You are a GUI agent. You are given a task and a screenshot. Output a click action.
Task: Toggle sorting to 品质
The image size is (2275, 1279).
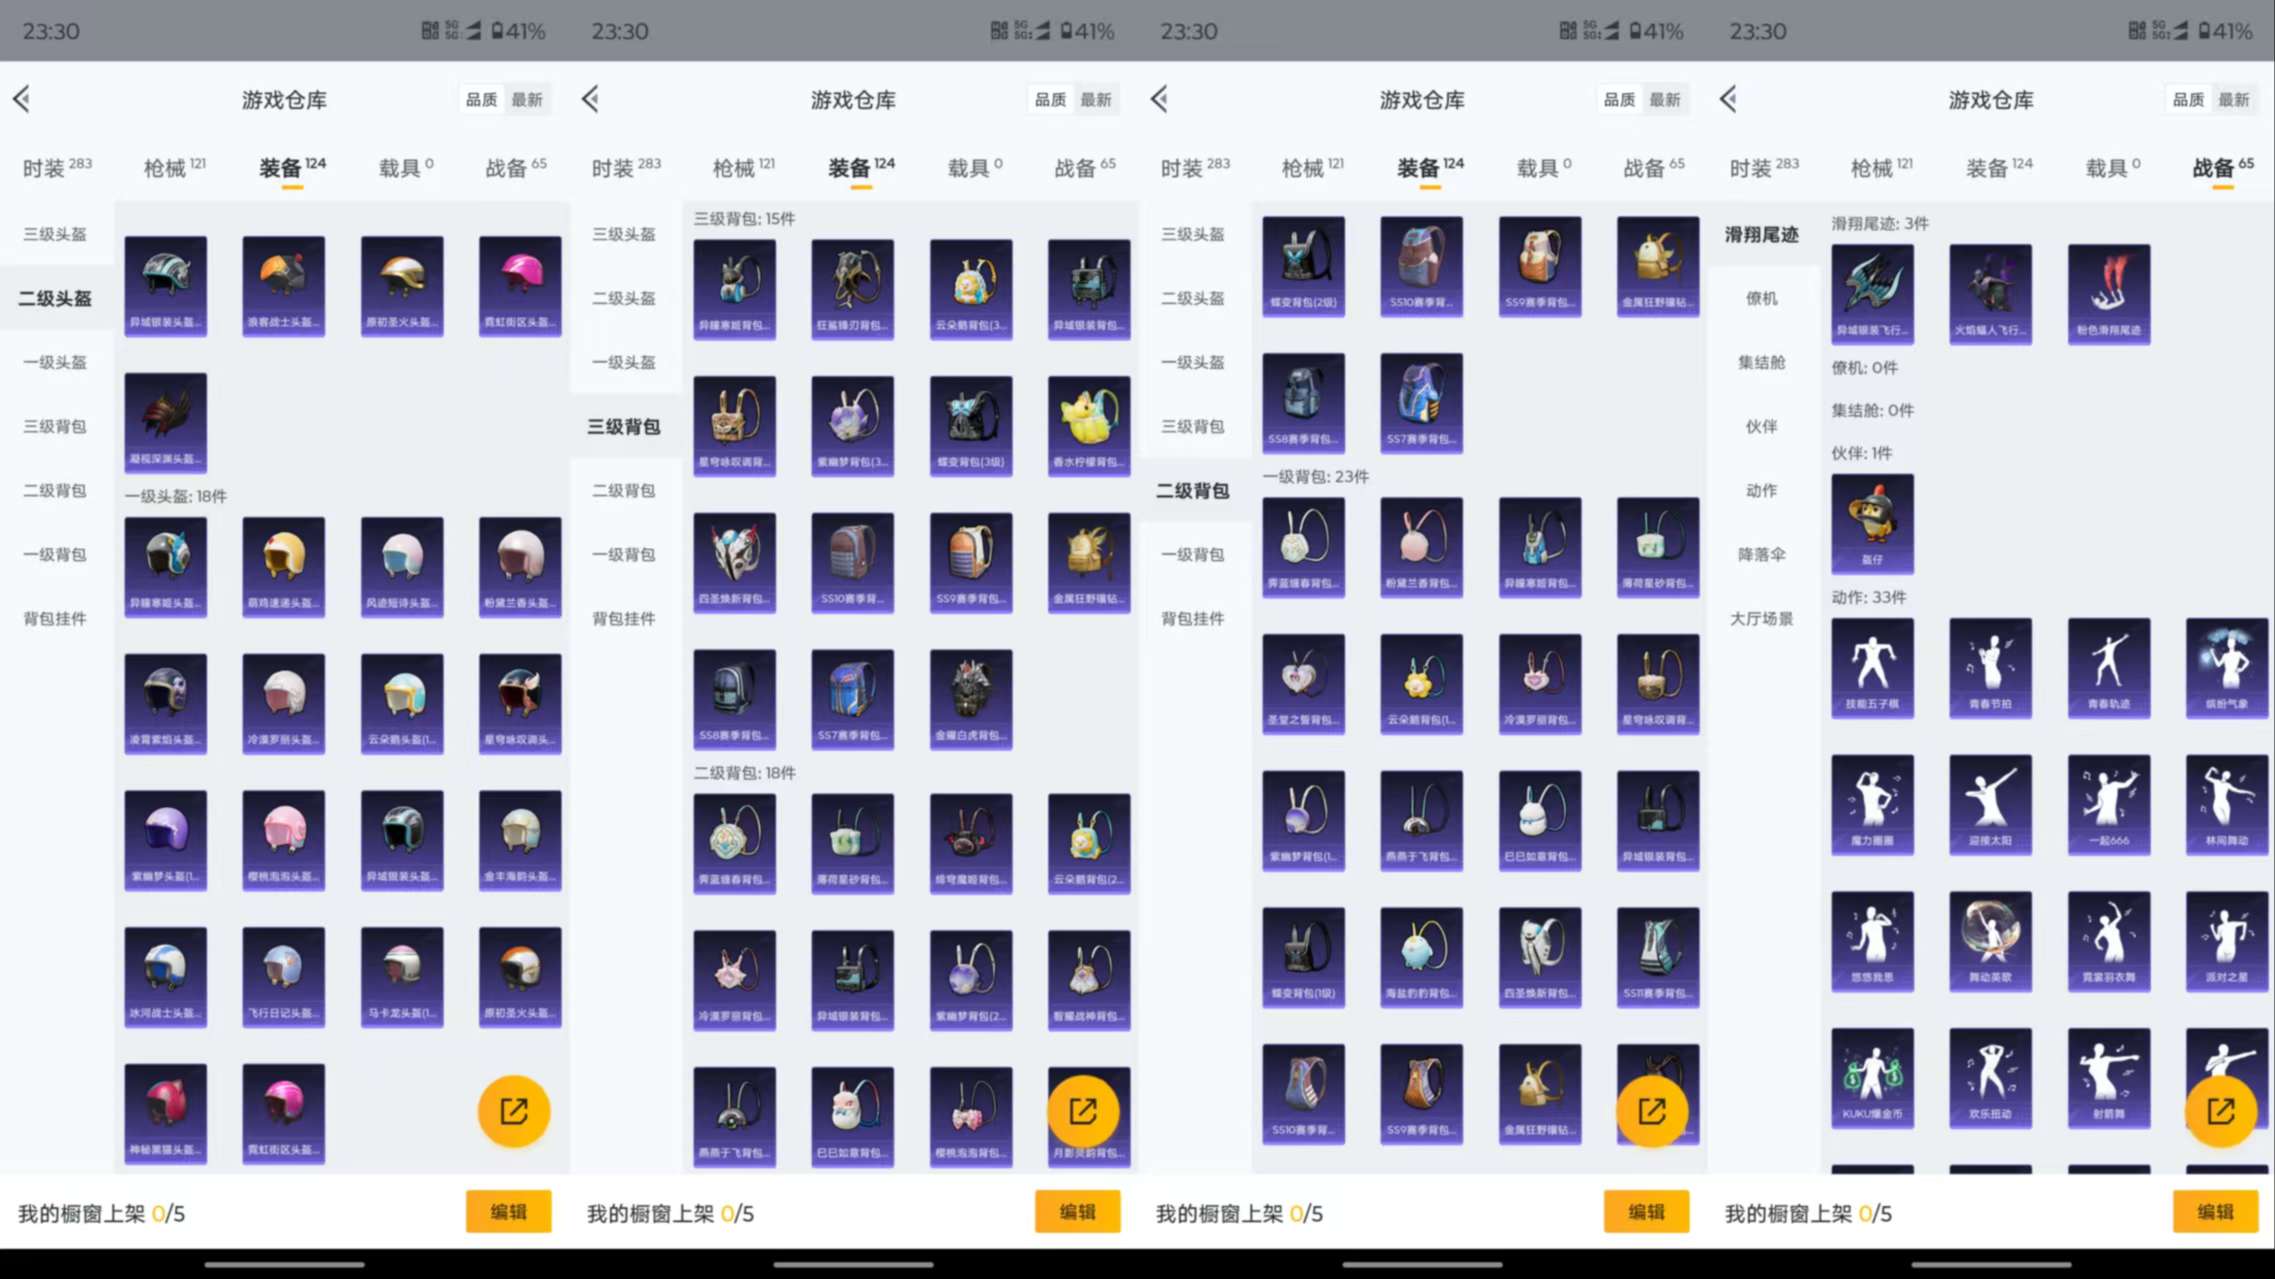tap(481, 99)
